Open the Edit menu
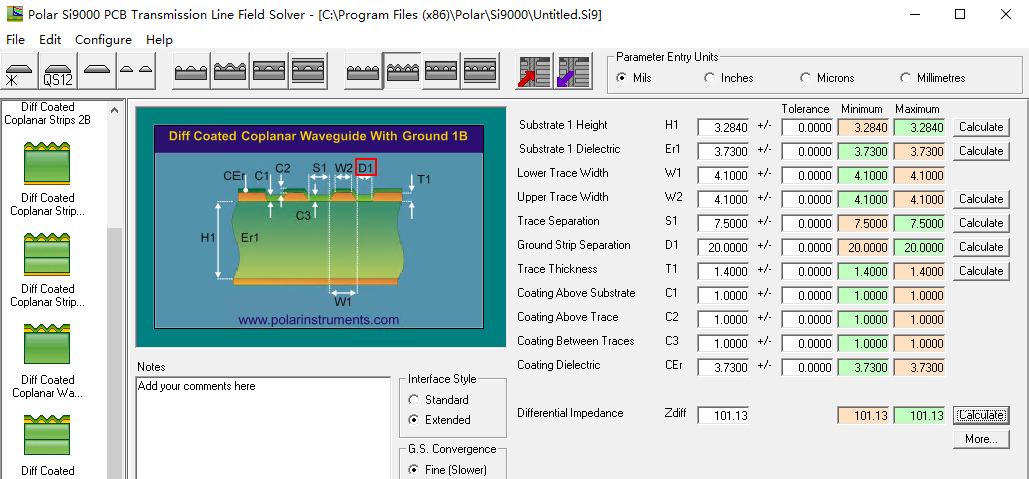Screen dimensions: 1029x479 pyautogui.click(x=50, y=39)
